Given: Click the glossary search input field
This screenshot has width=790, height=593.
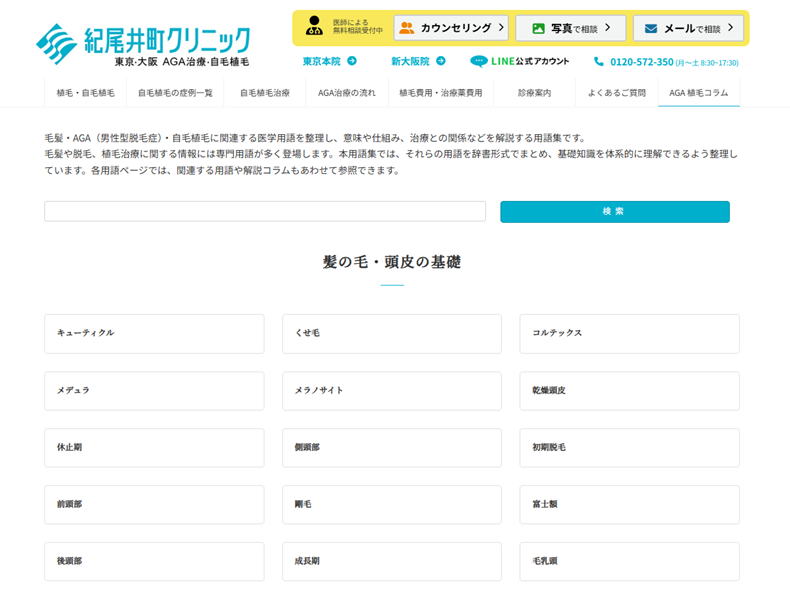Looking at the screenshot, I should [265, 212].
